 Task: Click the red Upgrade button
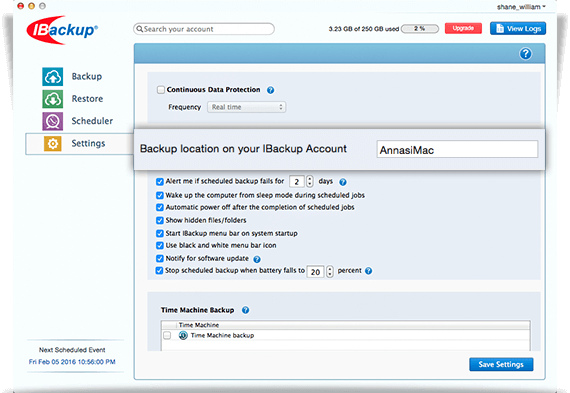click(x=463, y=28)
